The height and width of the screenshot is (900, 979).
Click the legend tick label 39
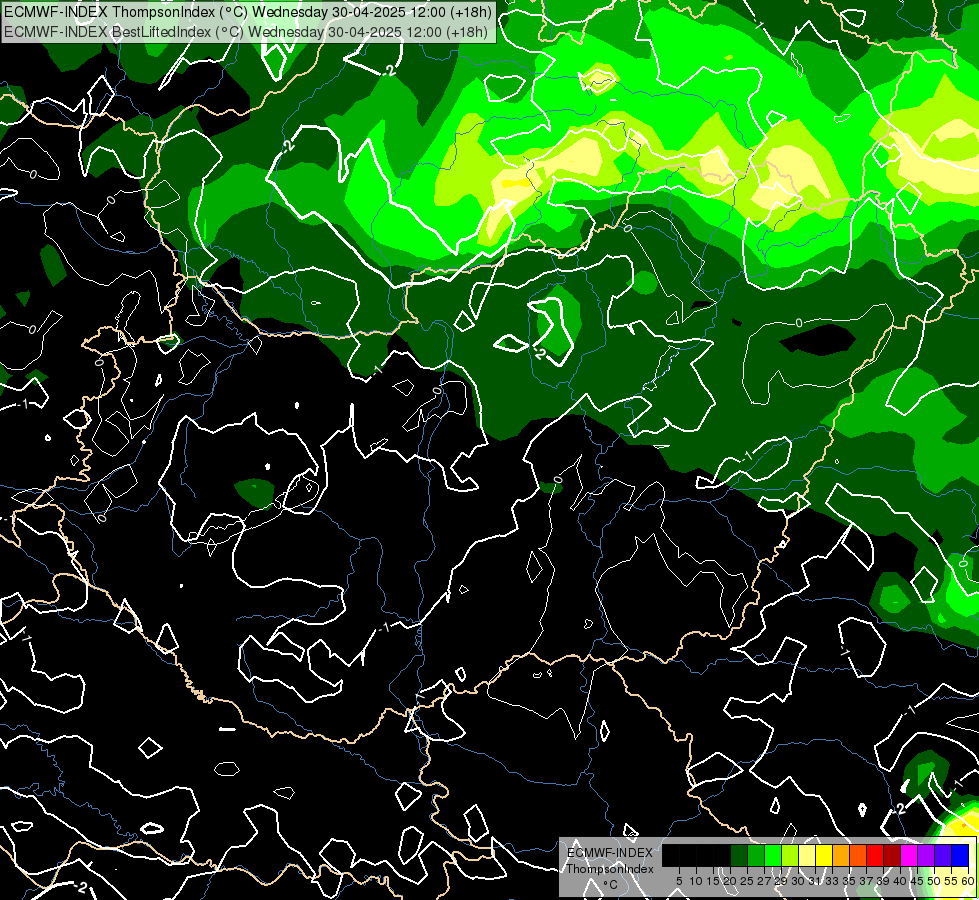[883, 881]
